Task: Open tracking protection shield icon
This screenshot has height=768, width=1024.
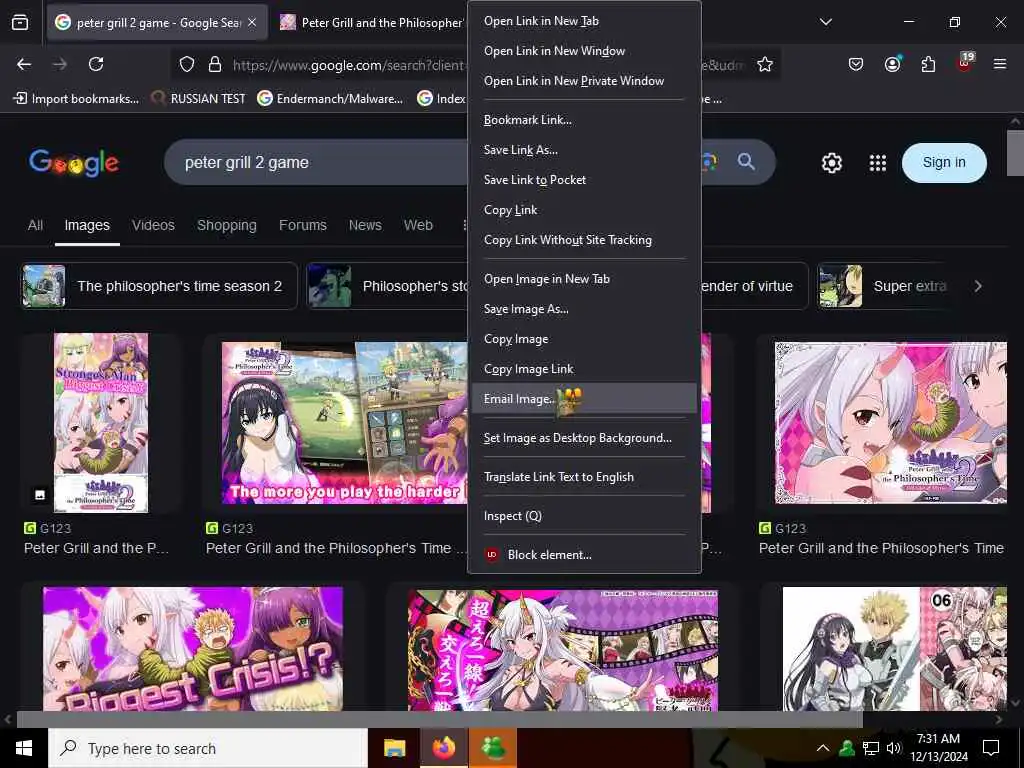Action: 187,64
